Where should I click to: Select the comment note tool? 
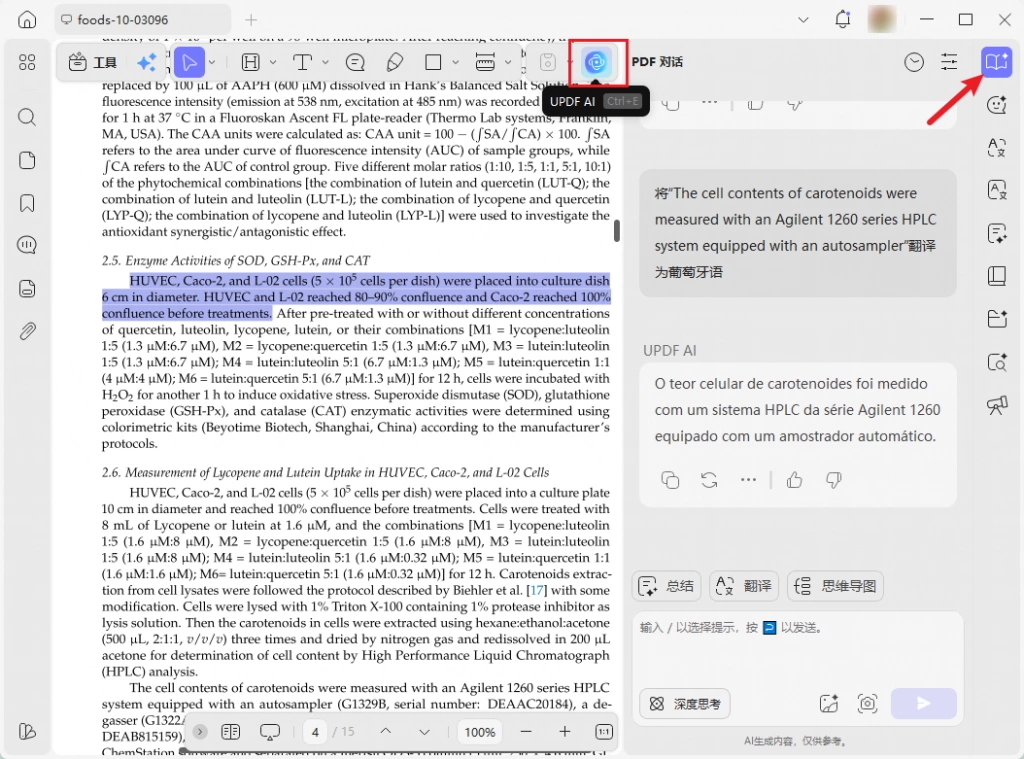355,62
